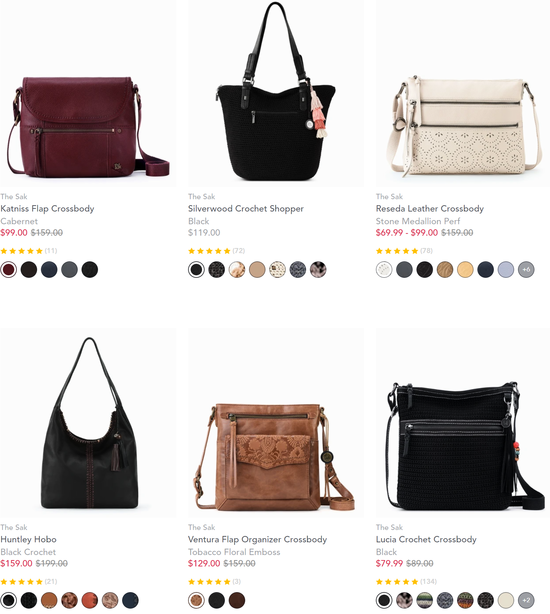550x614 pixels.
Task: Pick the dark brown swatch for Ventura Crossbody
Action: (x=237, y=600)
